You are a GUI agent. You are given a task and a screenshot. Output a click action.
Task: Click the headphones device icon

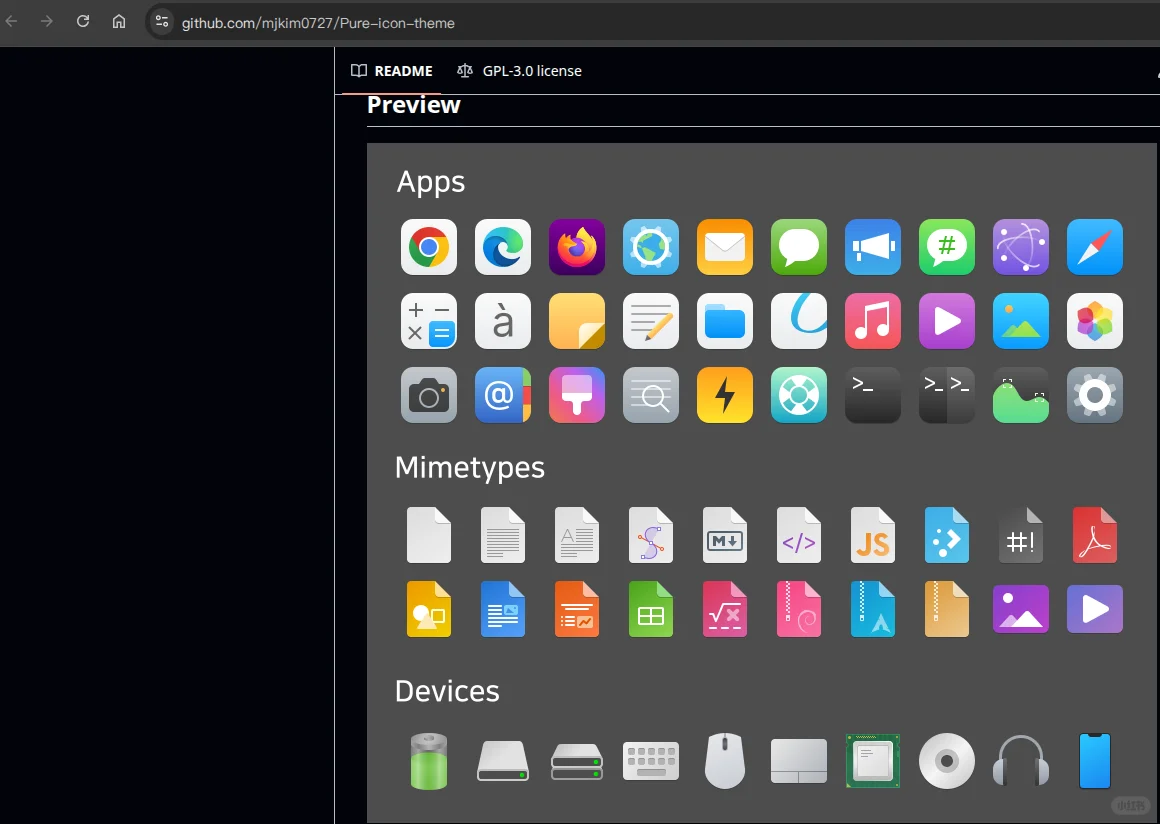pyautogui.click(x=1021, y=761)
